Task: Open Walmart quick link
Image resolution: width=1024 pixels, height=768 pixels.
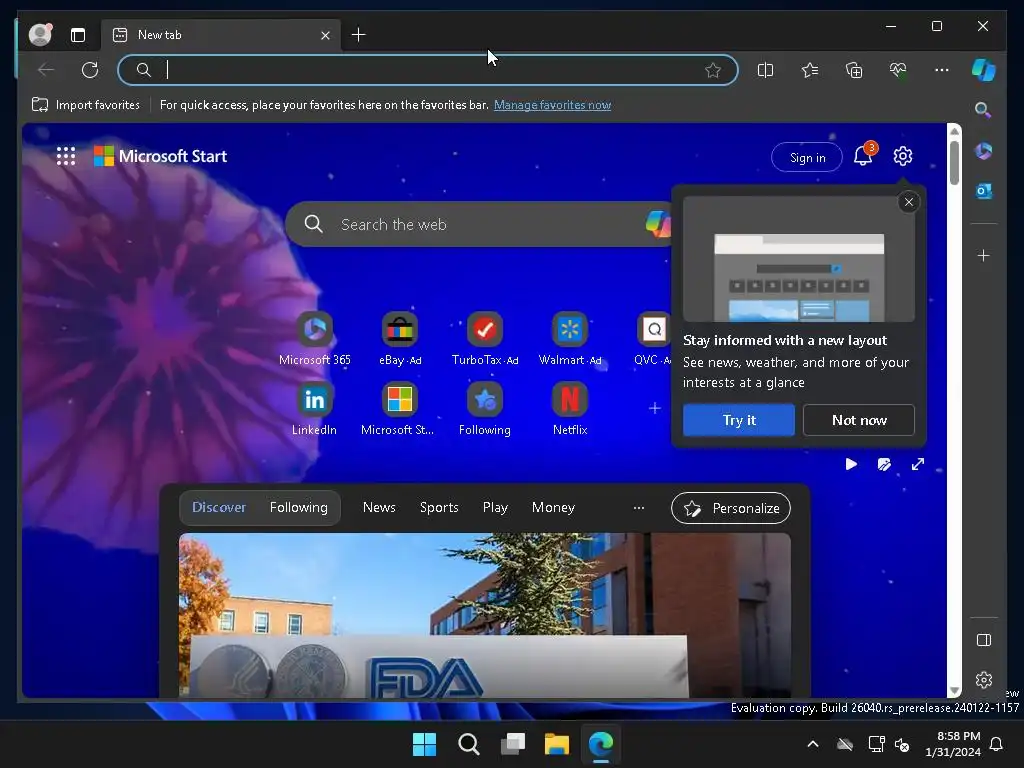Action: click(569, 340)
